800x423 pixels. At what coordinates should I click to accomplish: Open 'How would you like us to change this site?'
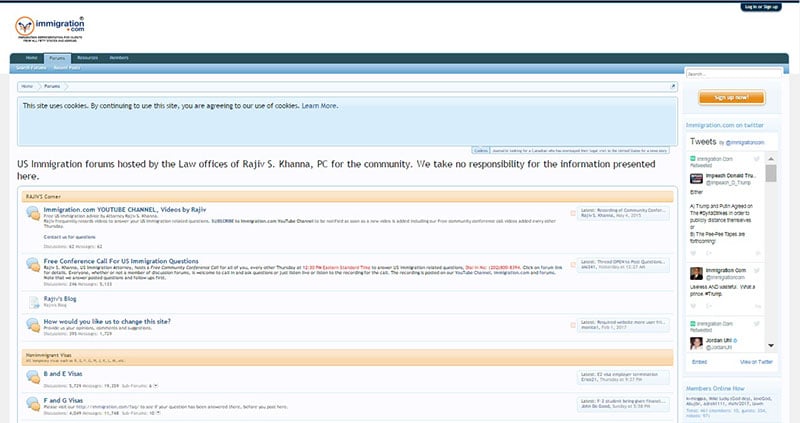pos(107,321)
